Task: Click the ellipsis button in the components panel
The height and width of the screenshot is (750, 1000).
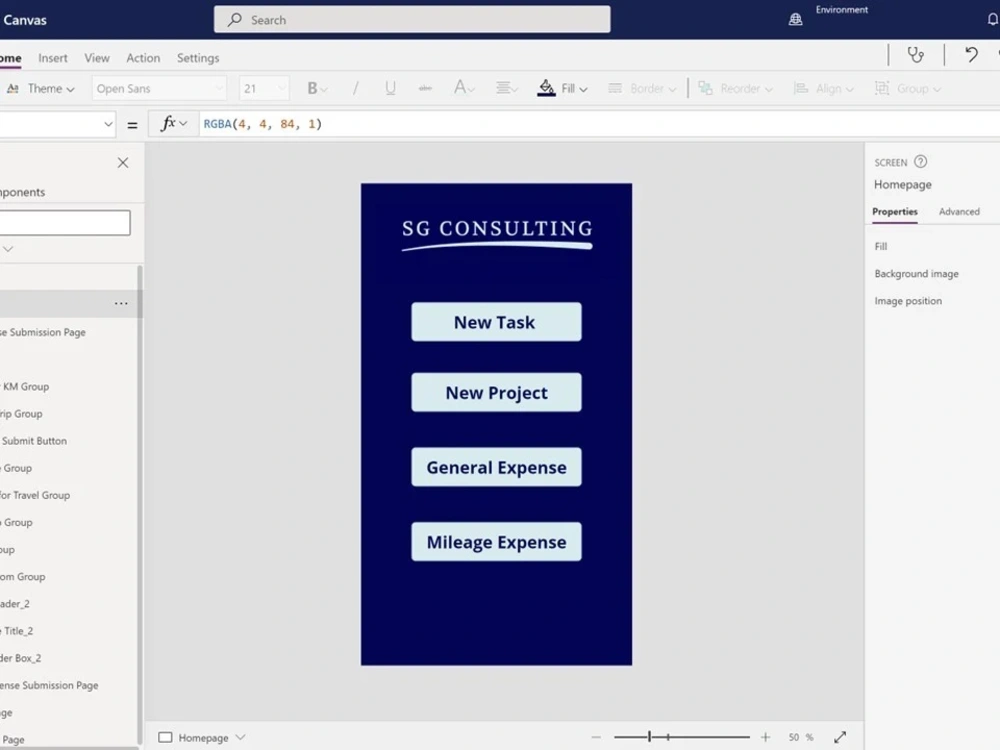Action: point(121,303)
